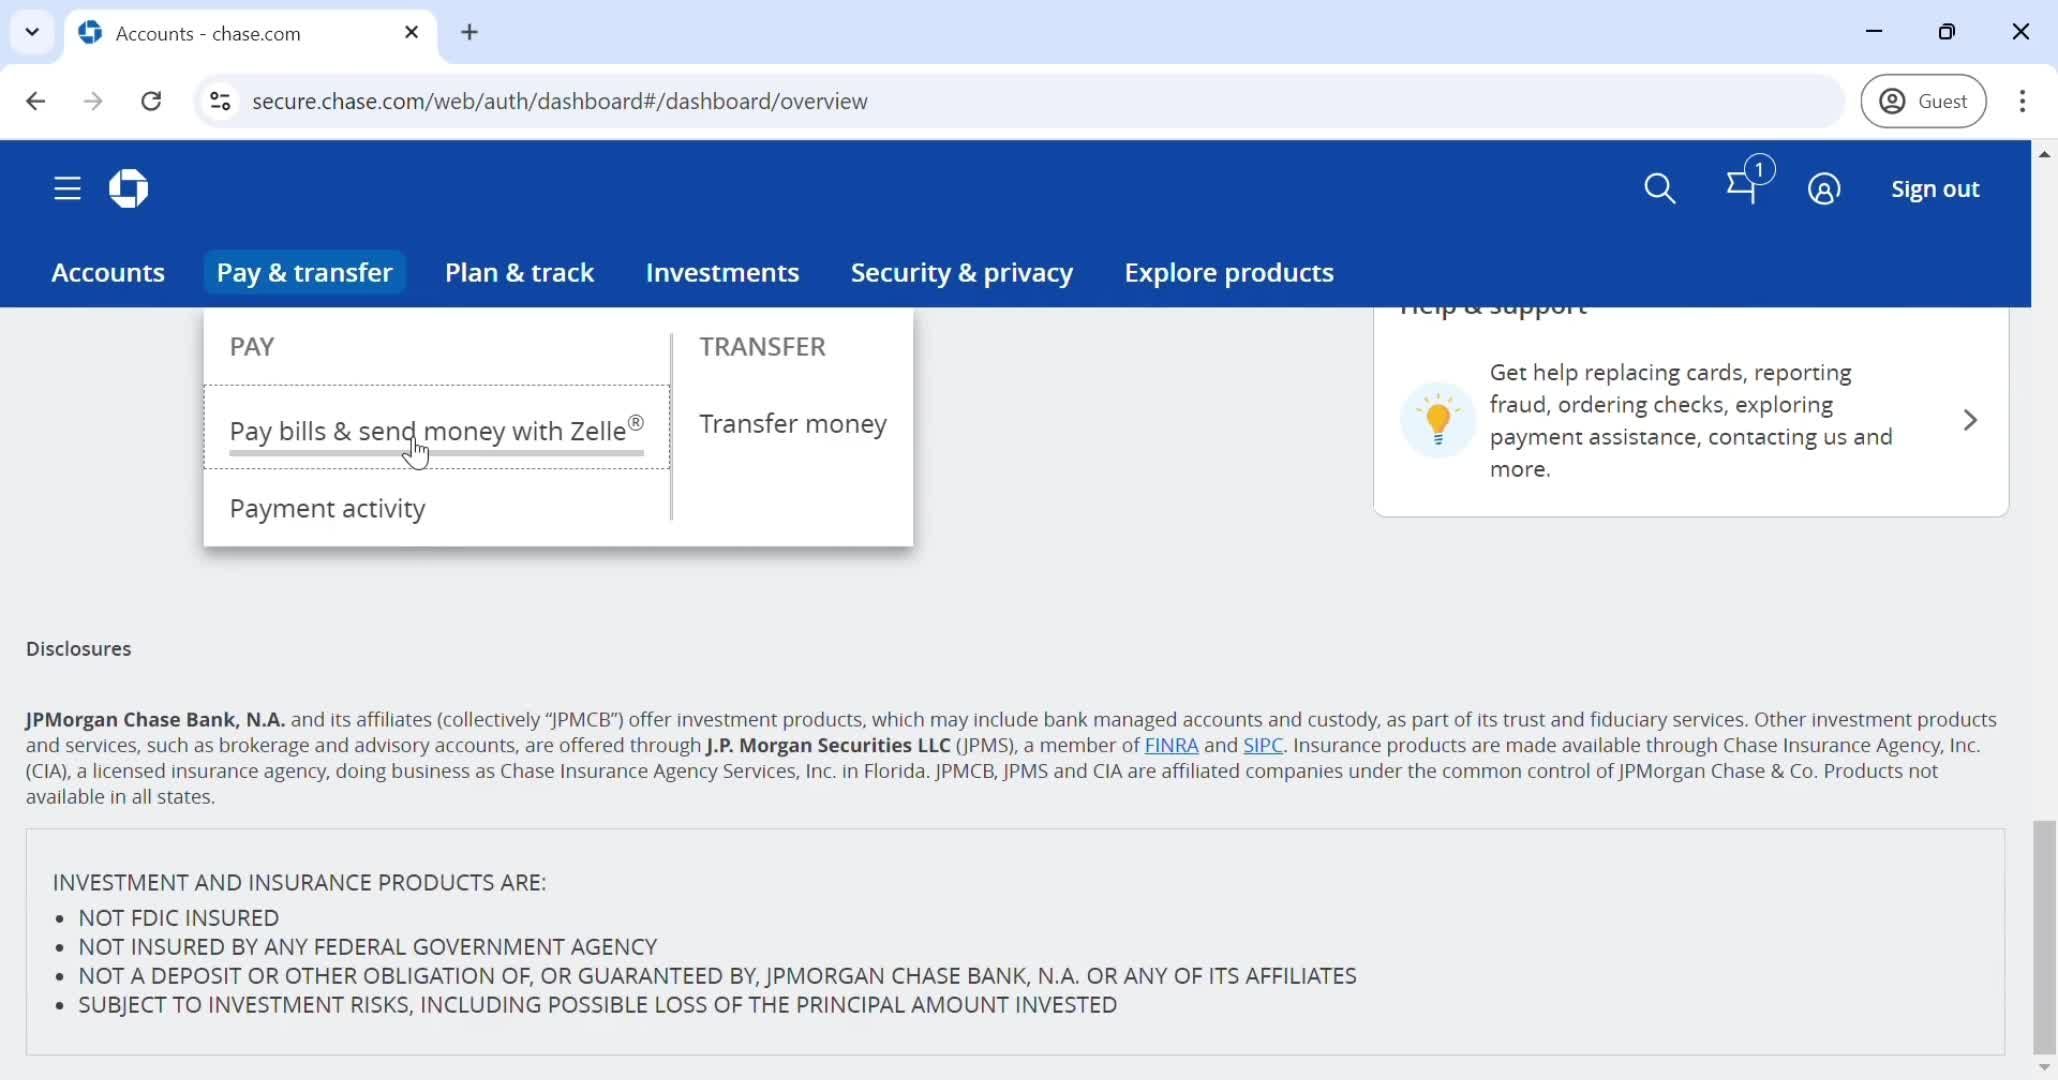The height and width of the screenshot is (1080, 2058).
Task: Open the Plan & track dropdown menu
Action: pos(520,272)
